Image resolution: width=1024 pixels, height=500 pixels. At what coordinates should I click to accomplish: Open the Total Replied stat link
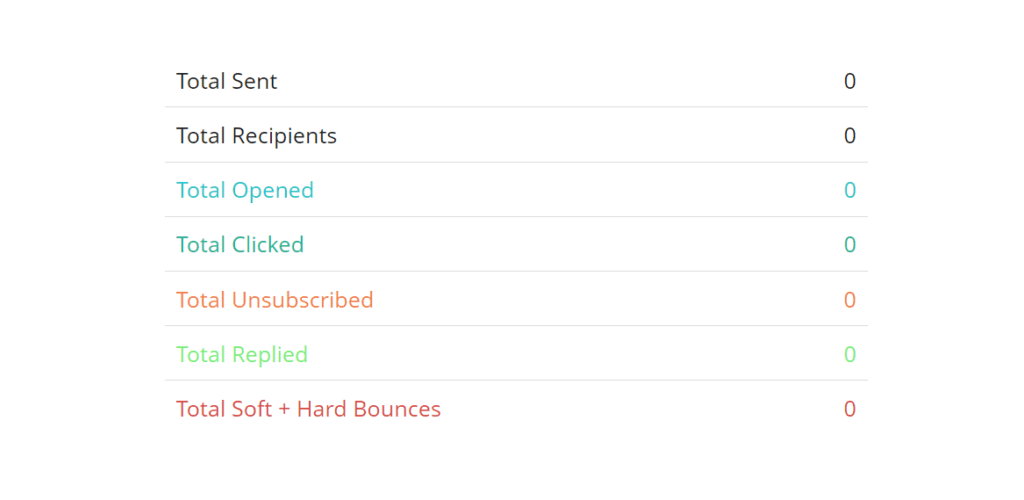(241, 354)
